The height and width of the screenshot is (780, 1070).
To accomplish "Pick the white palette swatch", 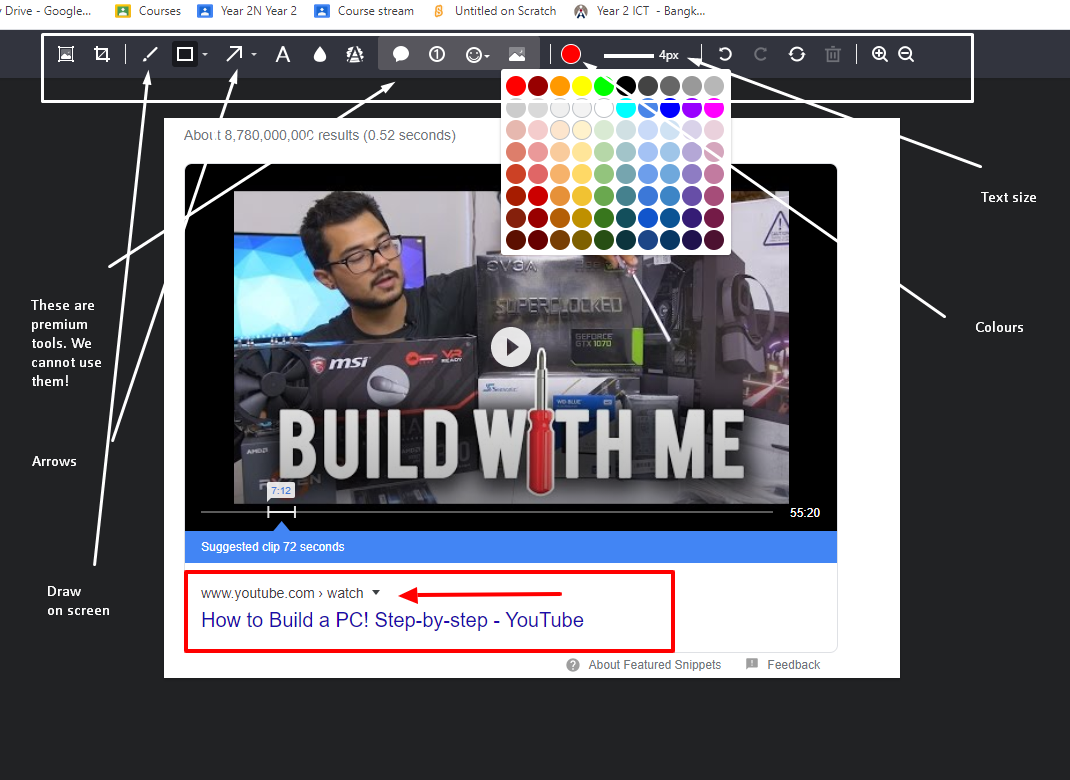I will 604,108.
